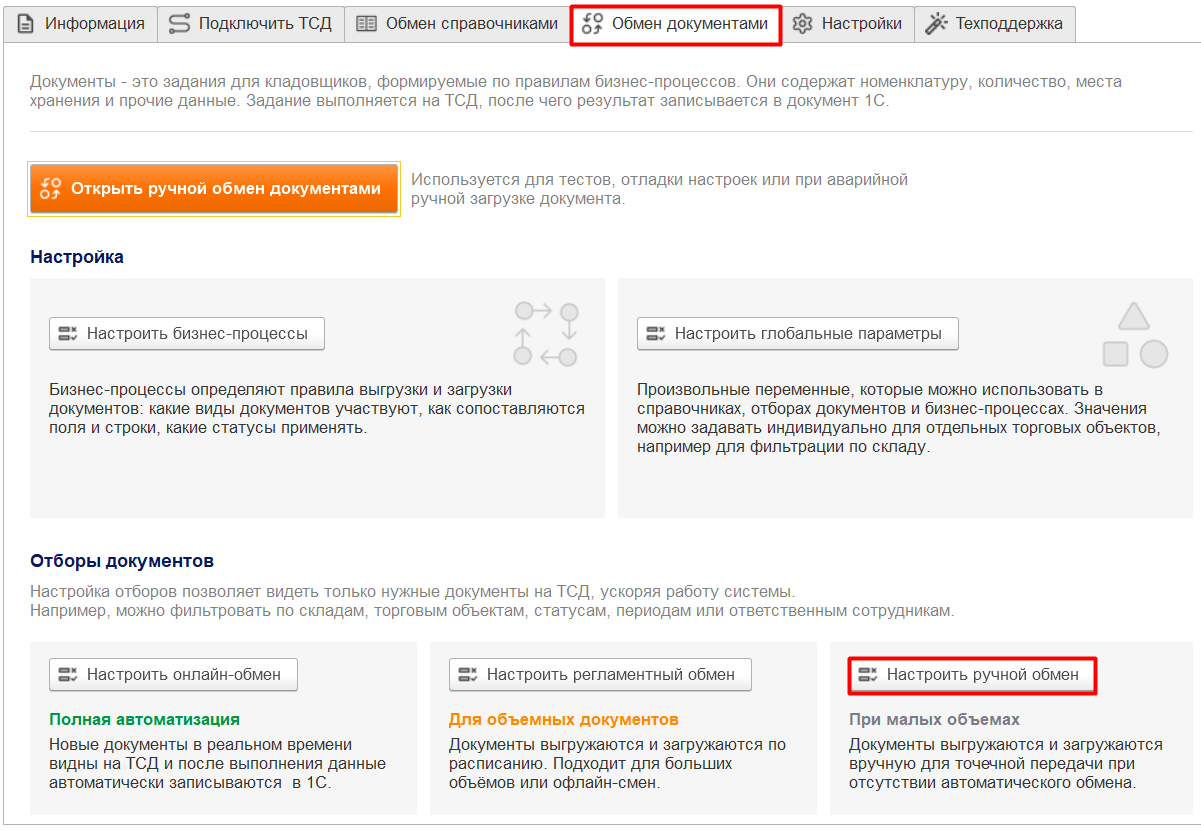Click Открыть ручной обмен документами button
This screenshot has width=1201, height=831.
pyautogui.click(x=214, y=189)
